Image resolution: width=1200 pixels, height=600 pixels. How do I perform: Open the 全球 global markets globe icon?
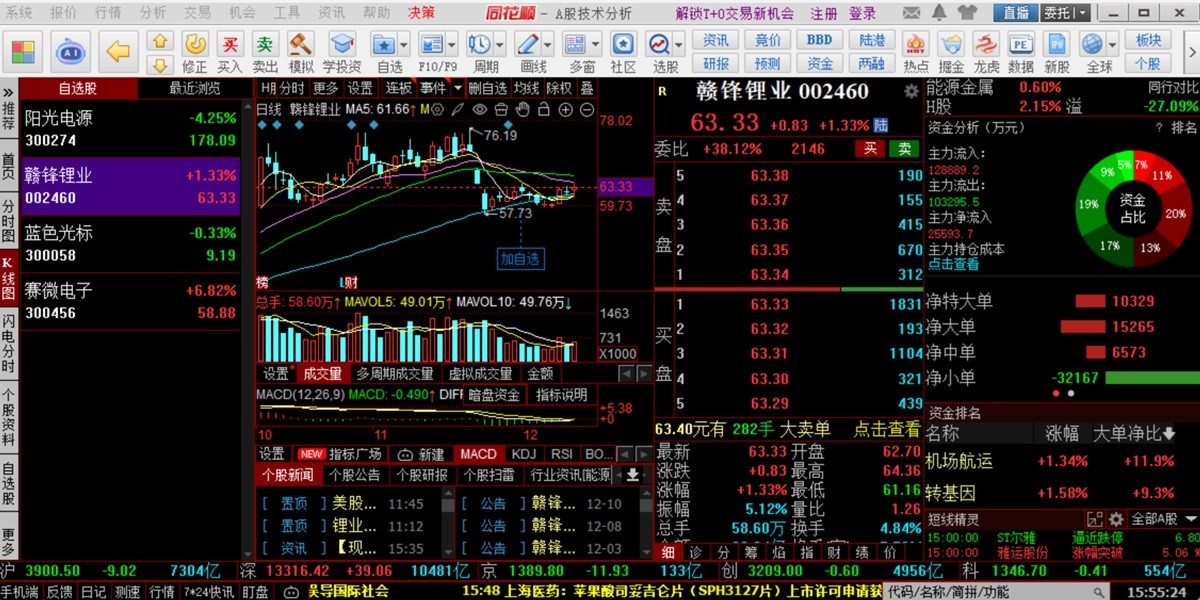pos(1092,45)
